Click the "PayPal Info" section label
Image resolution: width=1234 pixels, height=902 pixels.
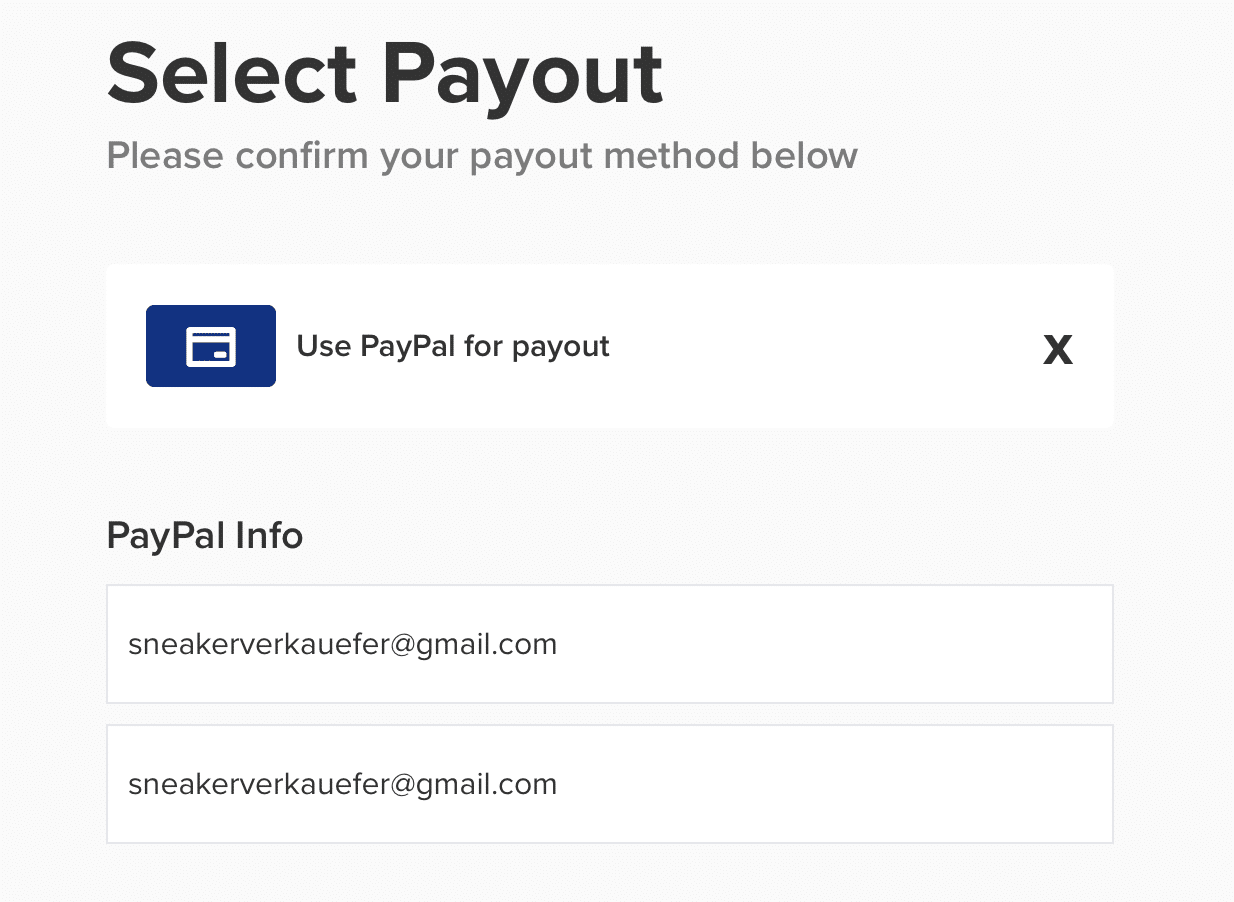click(205, 536)
